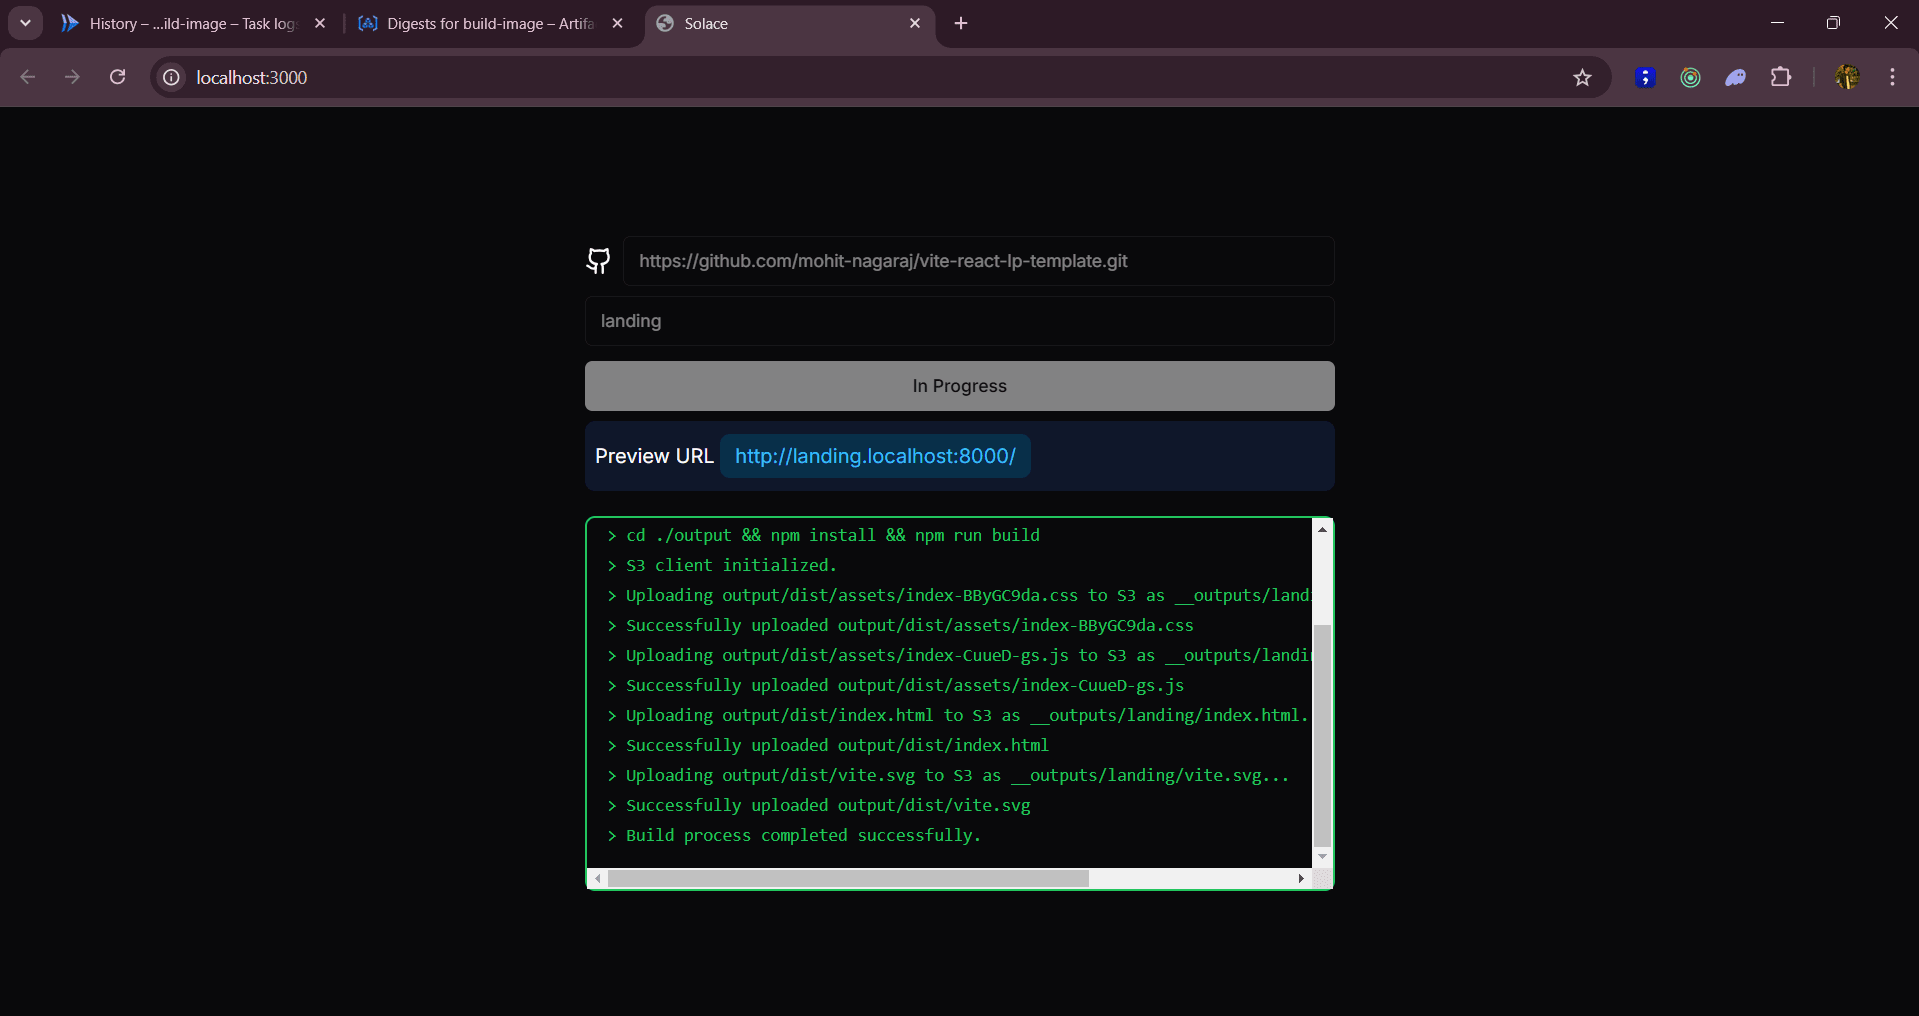View site information icon in address bar
The height and width of the screenshot is (1016, 1919).
pyautogui.click(x=172, y=78)
